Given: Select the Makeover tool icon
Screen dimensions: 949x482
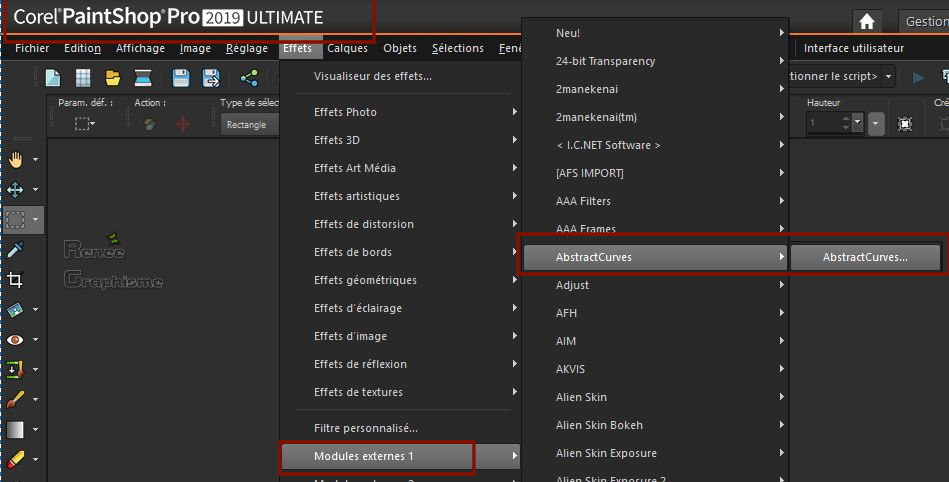Looking at the screenshot, I should pos(15,369).
